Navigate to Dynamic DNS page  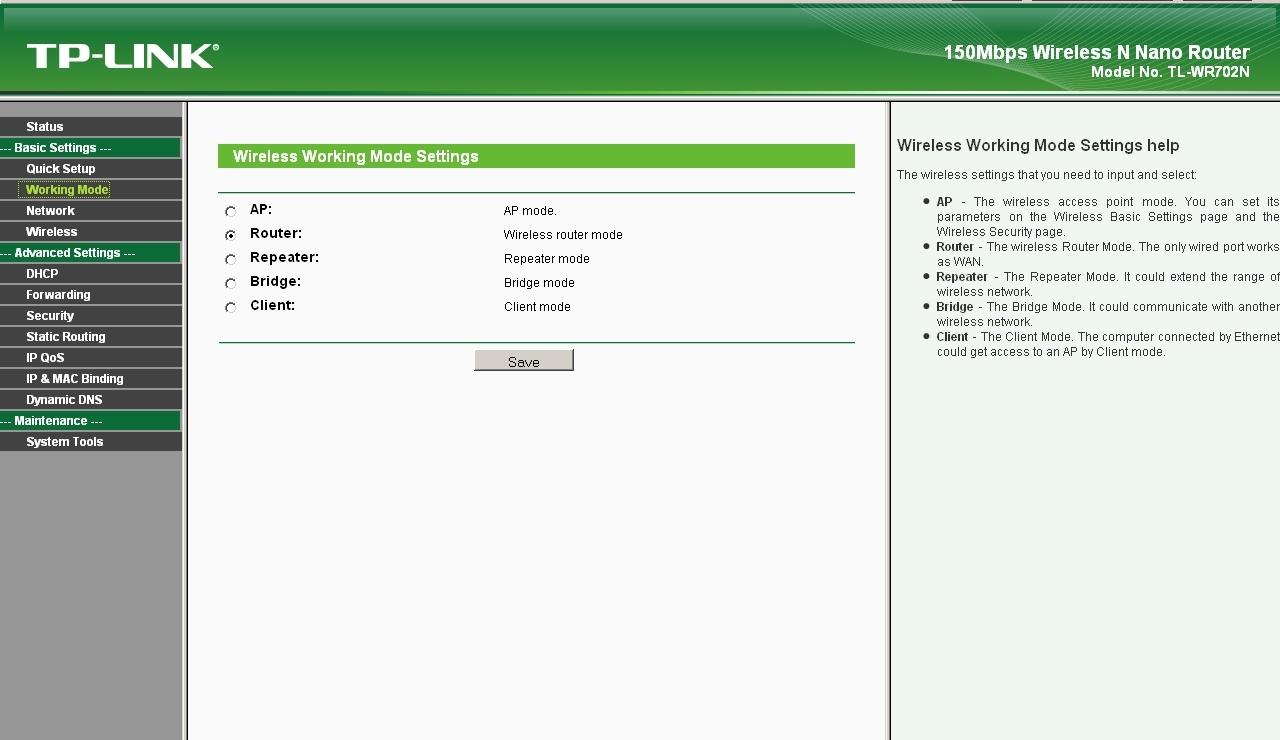pos(64,400)
